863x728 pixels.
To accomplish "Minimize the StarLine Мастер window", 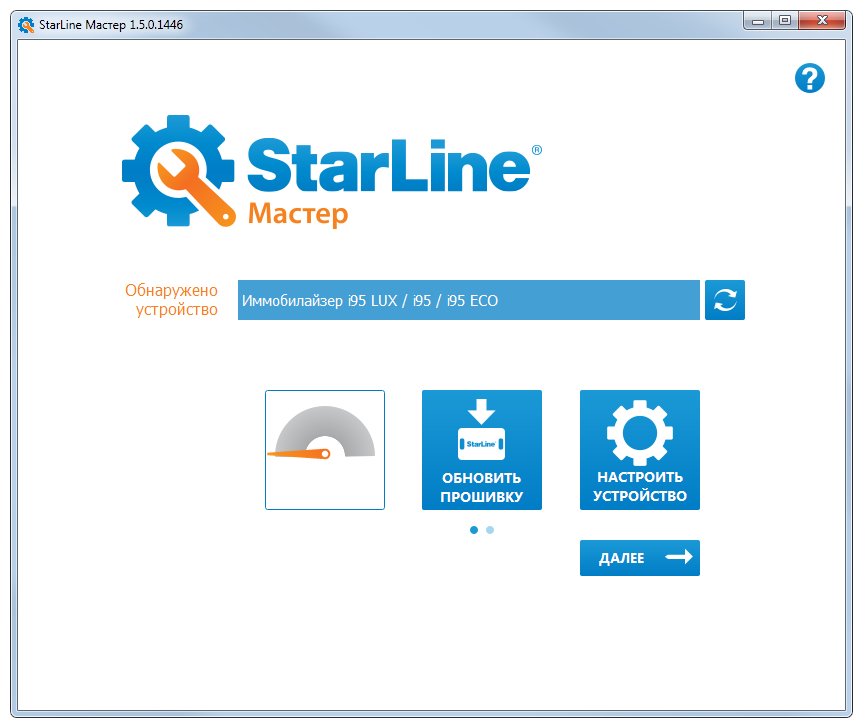I will pos(757,21).
